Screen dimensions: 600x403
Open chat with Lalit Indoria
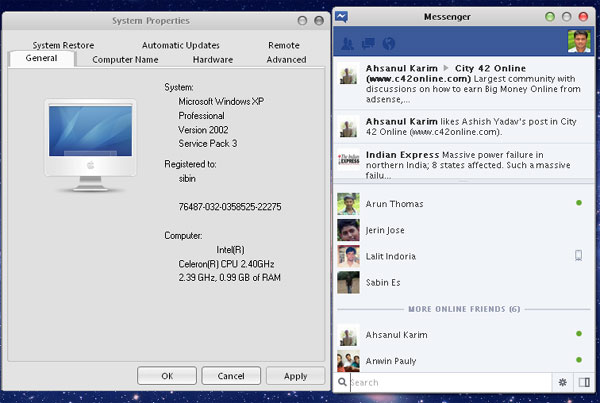point(463,256)
